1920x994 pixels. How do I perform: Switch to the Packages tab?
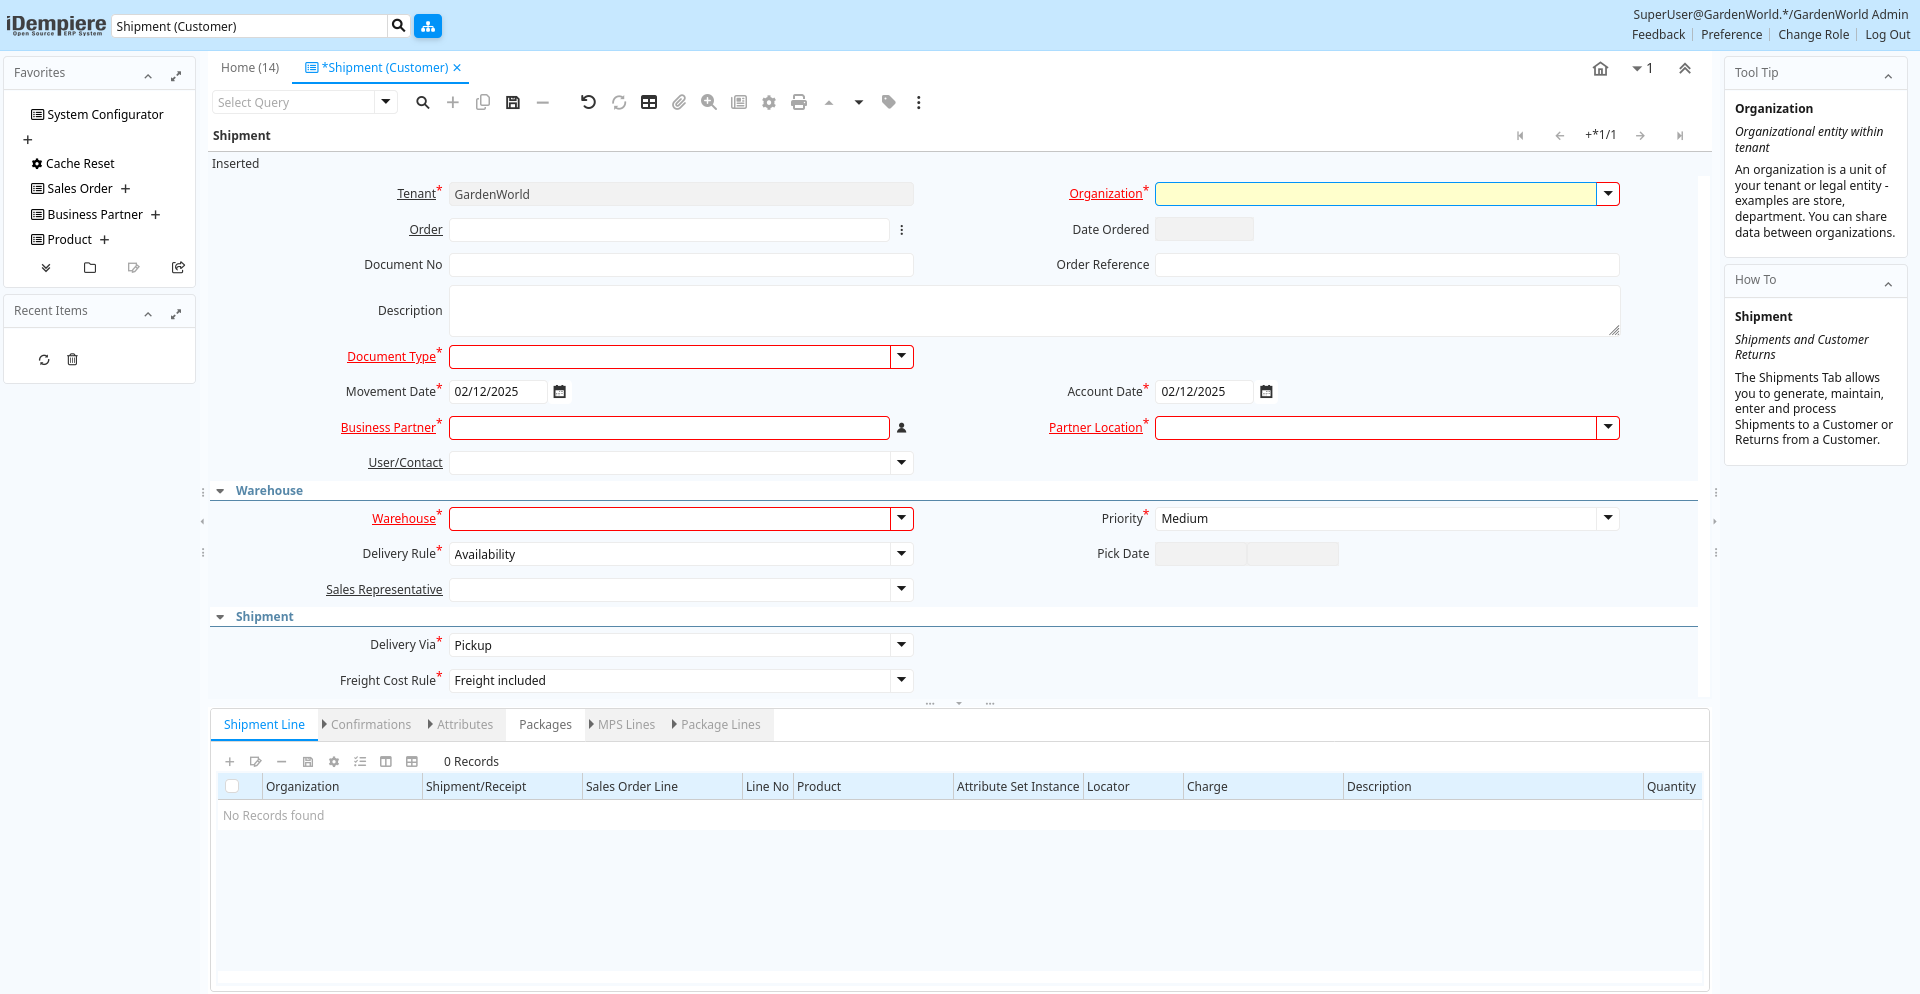[x=545, y=725]
